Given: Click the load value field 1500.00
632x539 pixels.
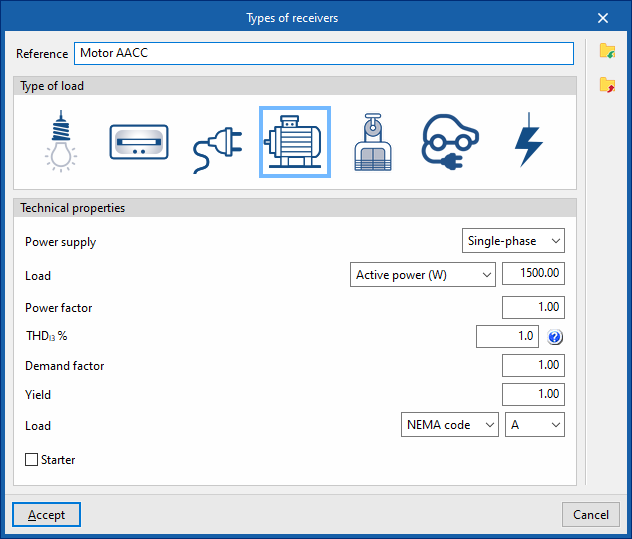Looking at the screenshot, I should (533, 273).
